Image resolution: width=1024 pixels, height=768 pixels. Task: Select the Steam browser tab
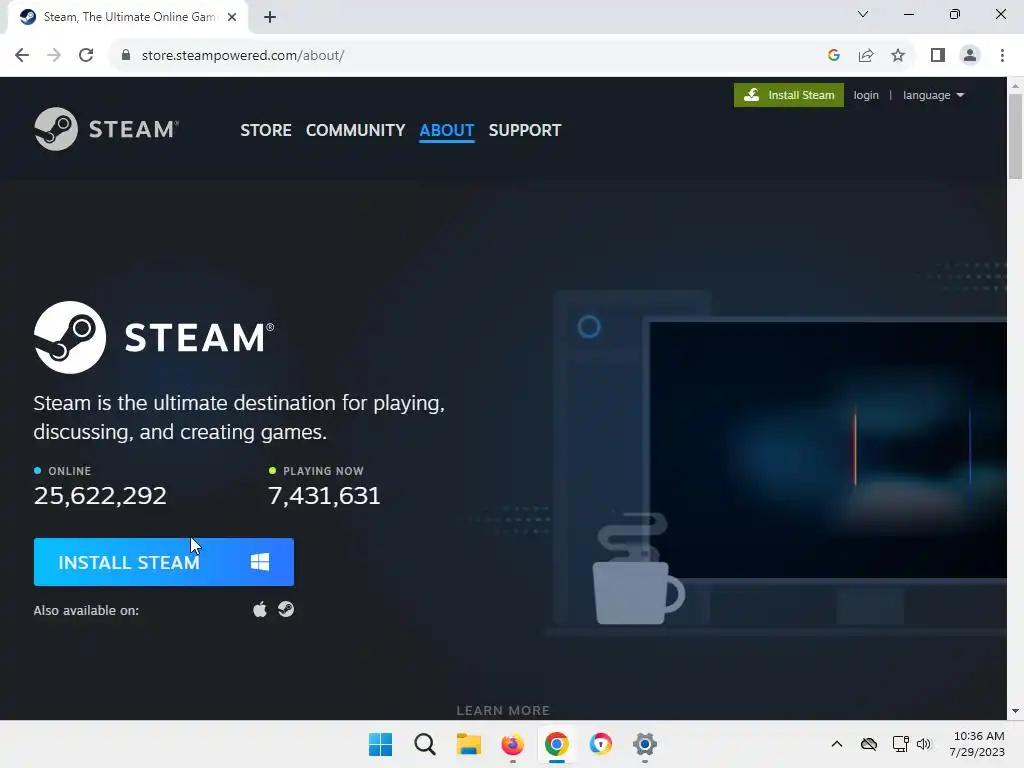tap(127, 18)
